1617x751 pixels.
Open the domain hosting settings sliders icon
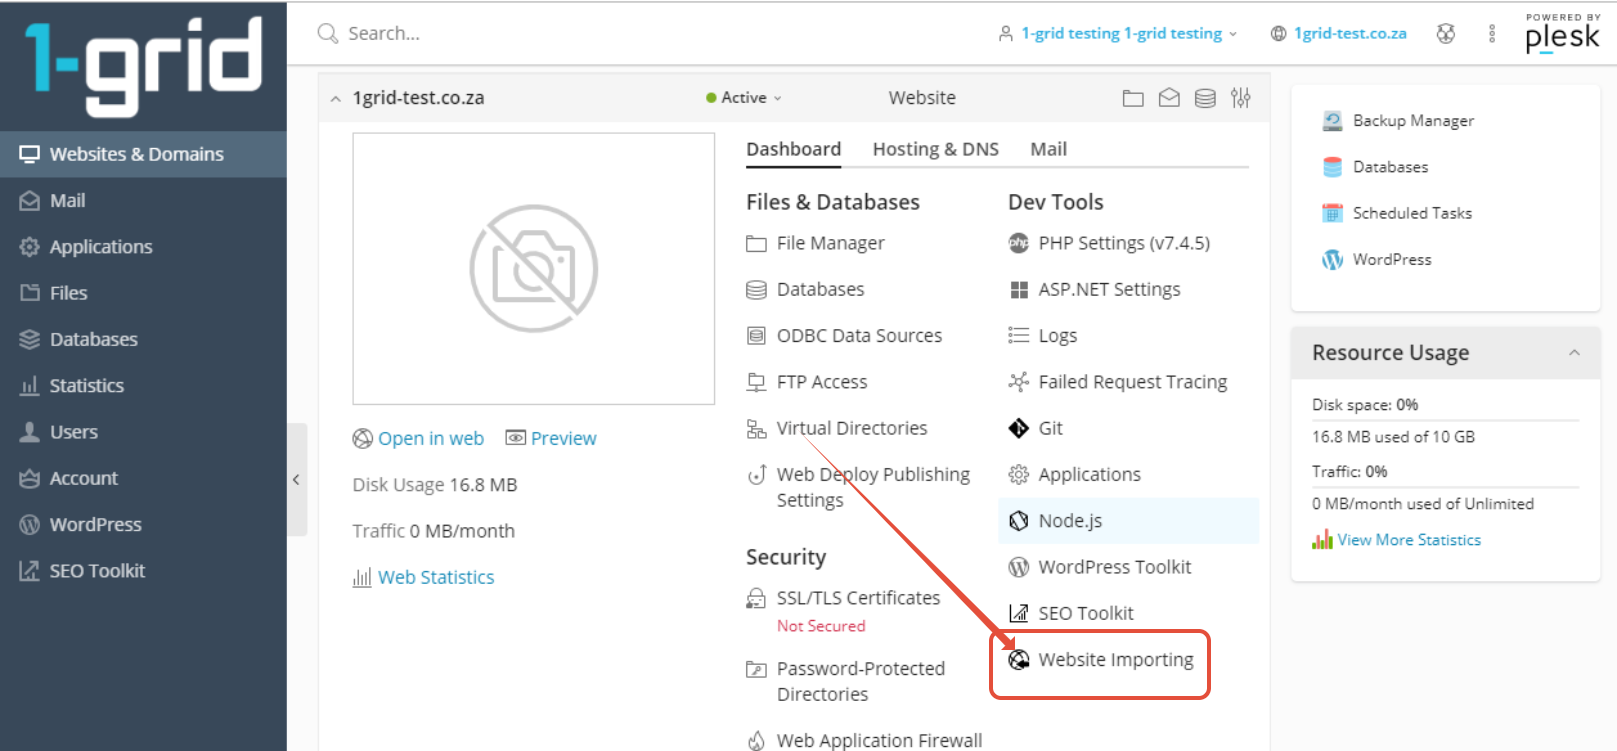(x=1241, y=98)
